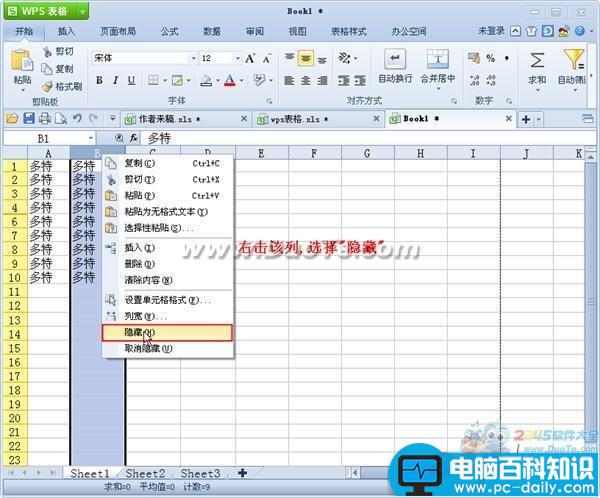Switch to Sheet2 worksheet
This screenshot has width=600, height=498.
(145, 474)
